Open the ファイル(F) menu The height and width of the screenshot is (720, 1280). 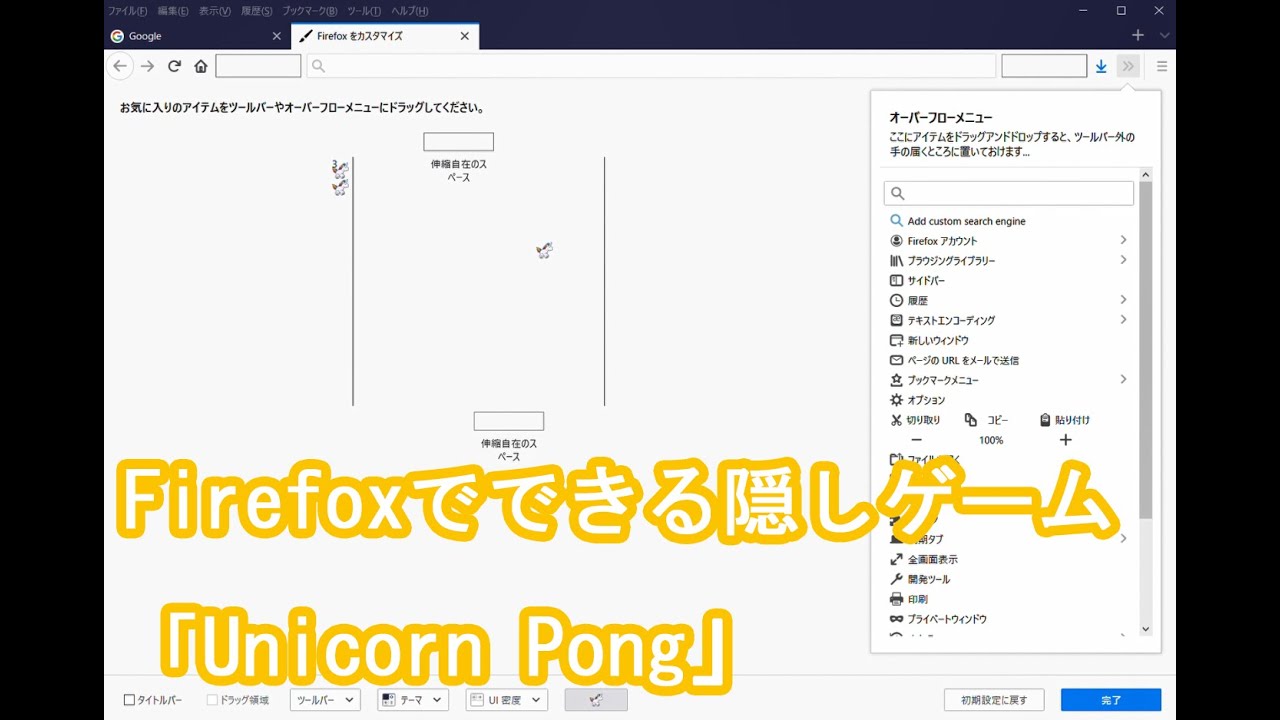coord(127,11)
